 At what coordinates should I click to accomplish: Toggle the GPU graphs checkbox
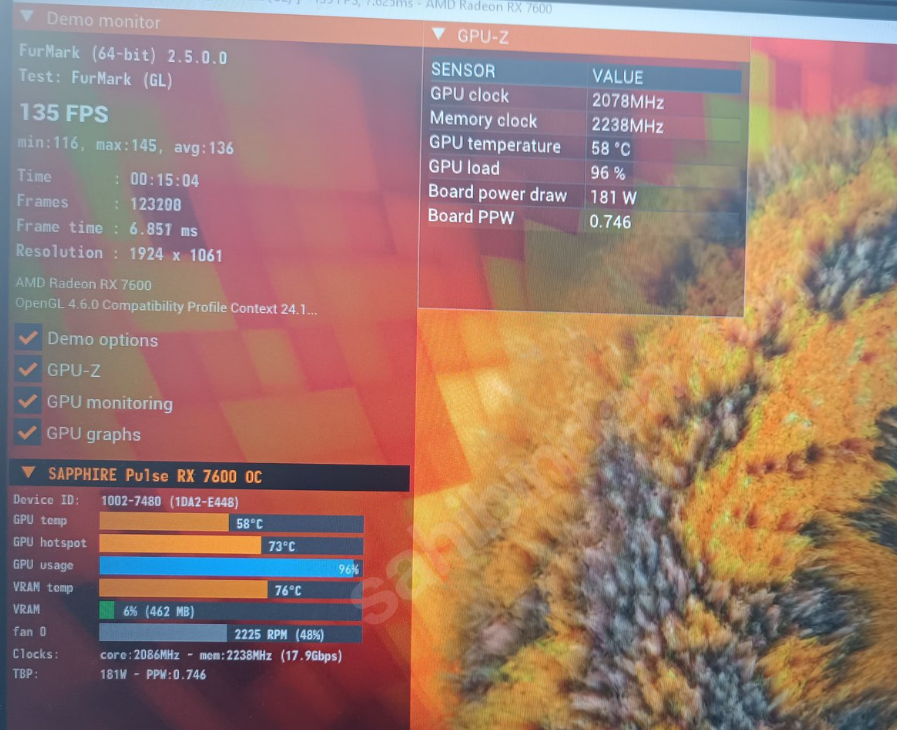[27, 433]
